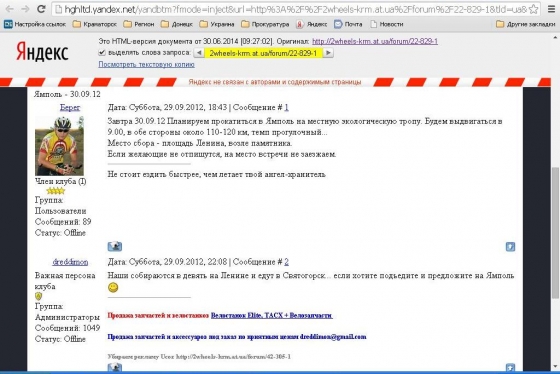This screenshot has height=374, width=560.
Task: Open the Регион bookmarks folder
Action: coord(139,24)
